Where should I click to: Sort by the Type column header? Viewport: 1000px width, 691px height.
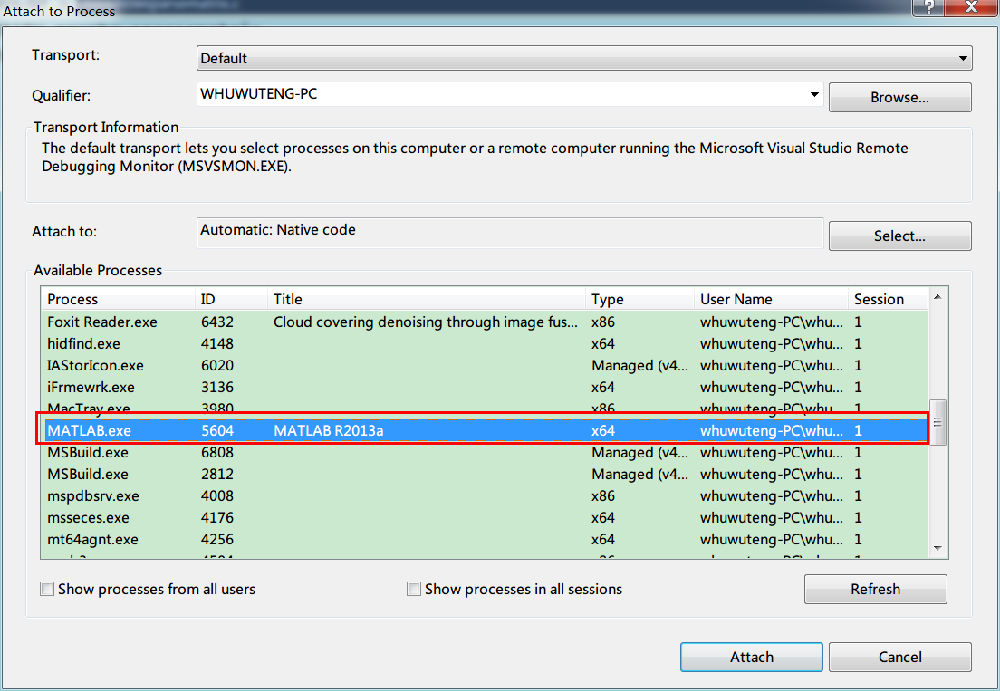[640, 299]
